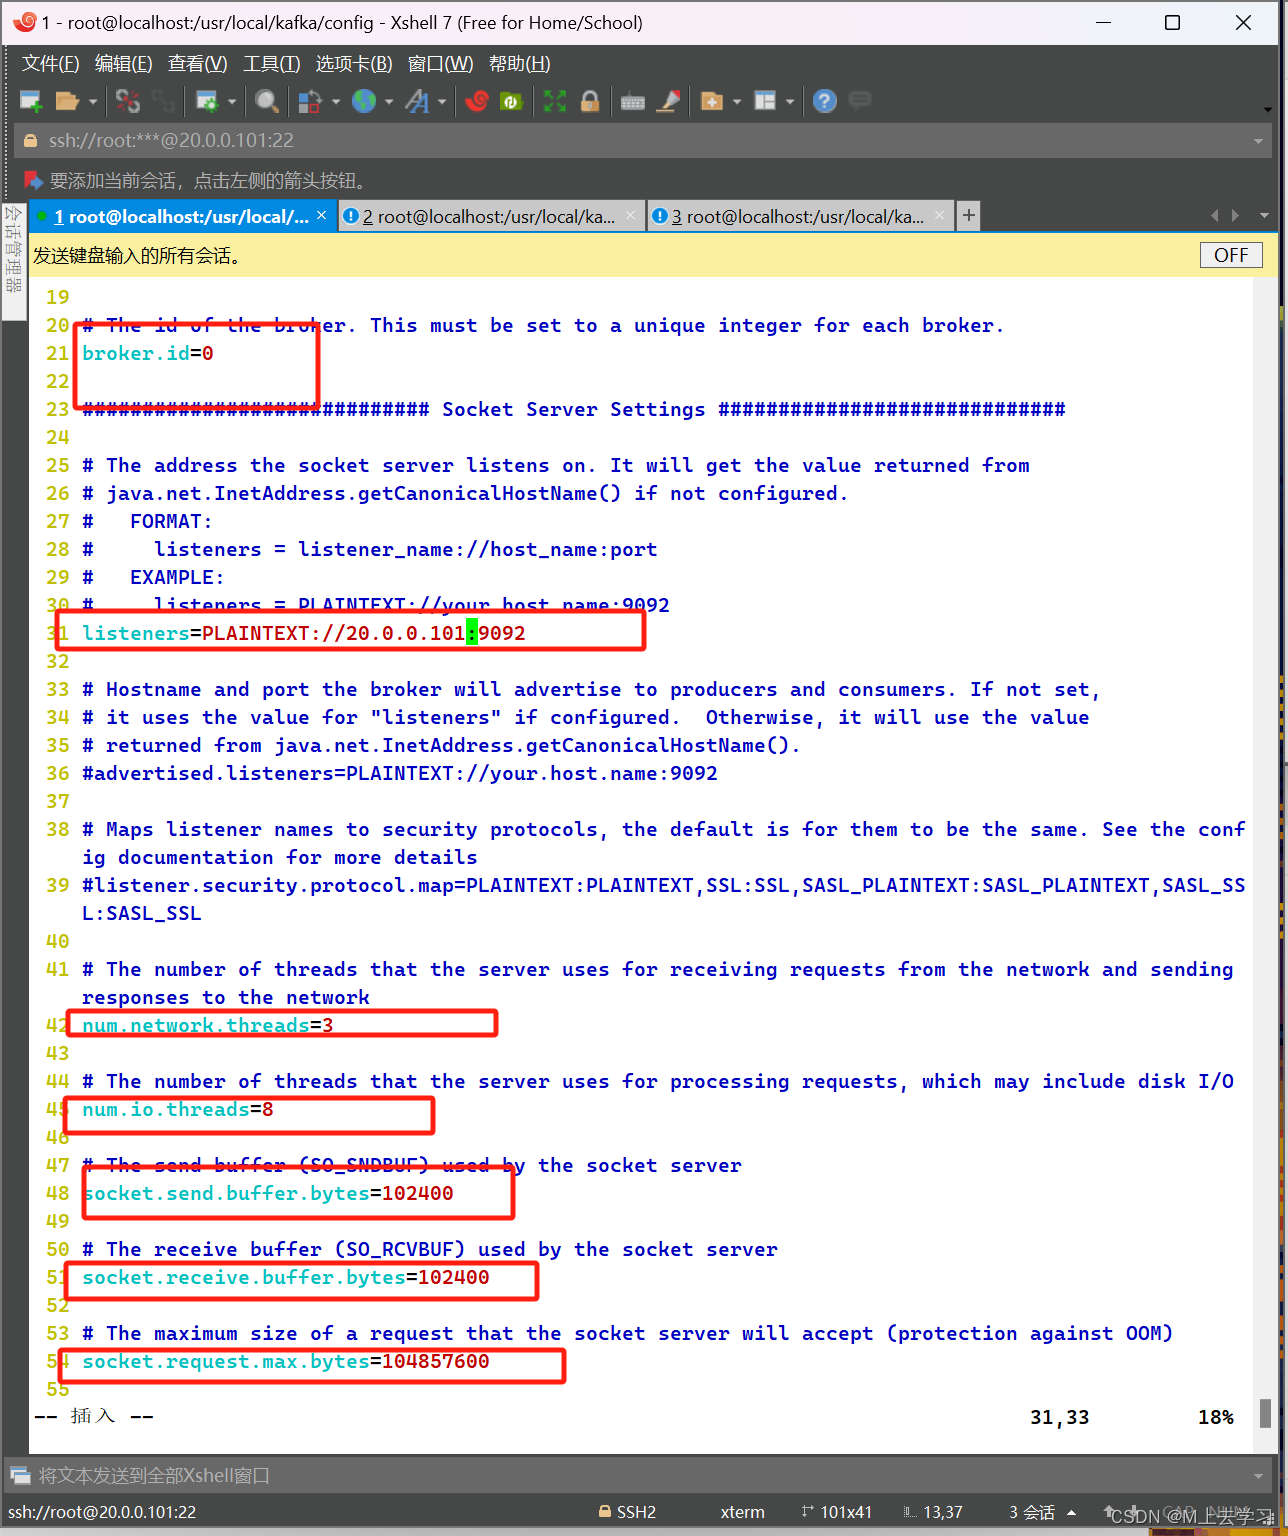The width and height of the screenshot is (1288, 1536).
Task: Click the keyboard mapping icon
Action: point(633,101)
